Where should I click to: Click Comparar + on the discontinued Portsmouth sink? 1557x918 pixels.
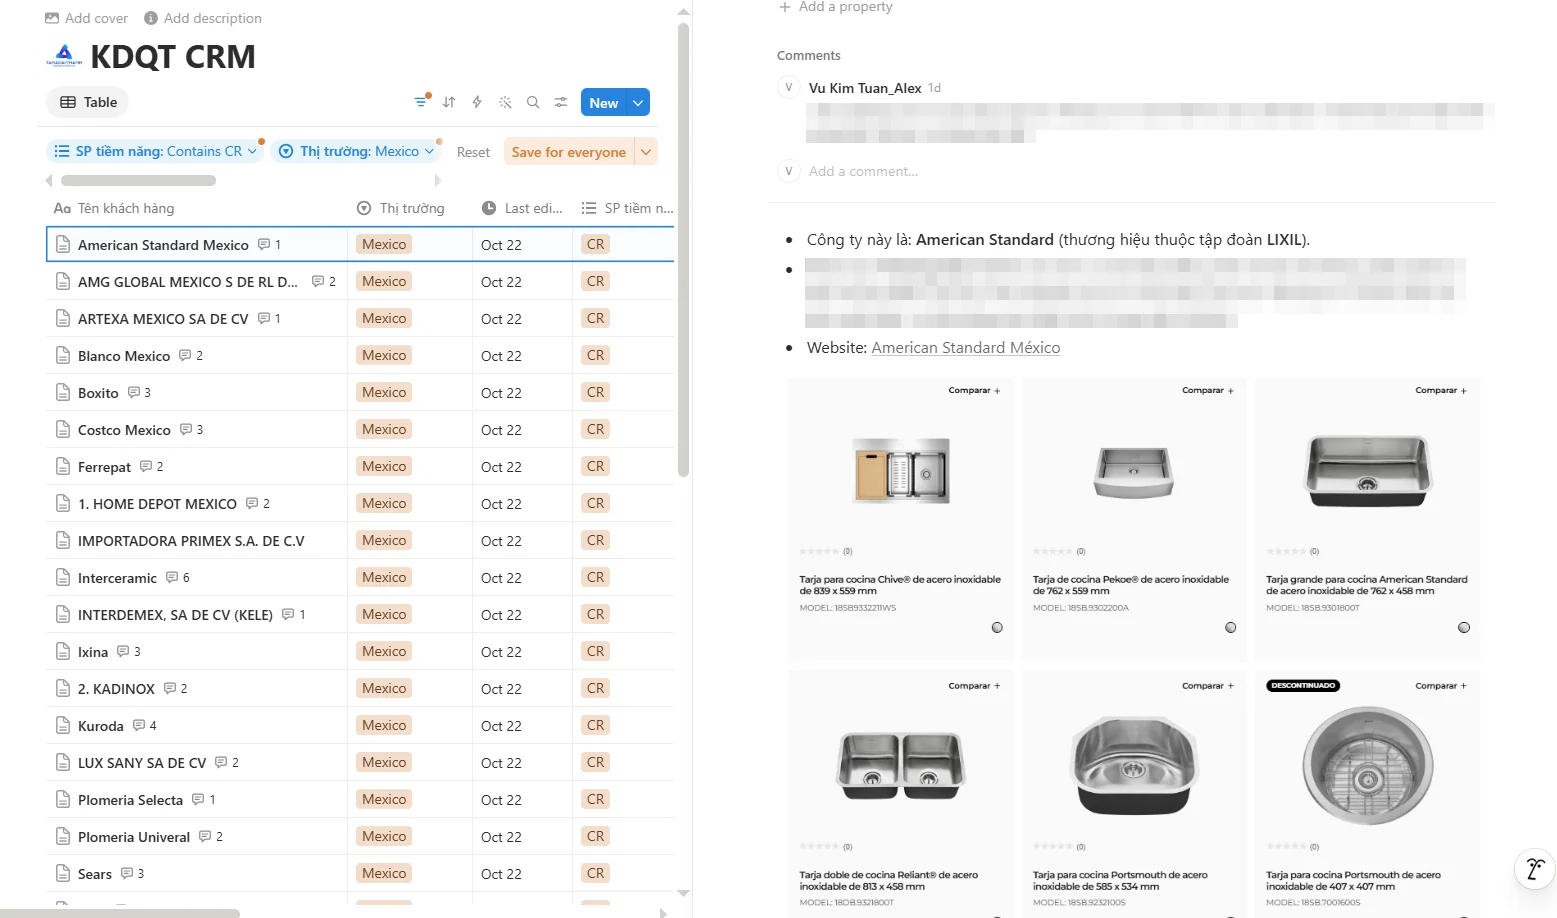1441,686
